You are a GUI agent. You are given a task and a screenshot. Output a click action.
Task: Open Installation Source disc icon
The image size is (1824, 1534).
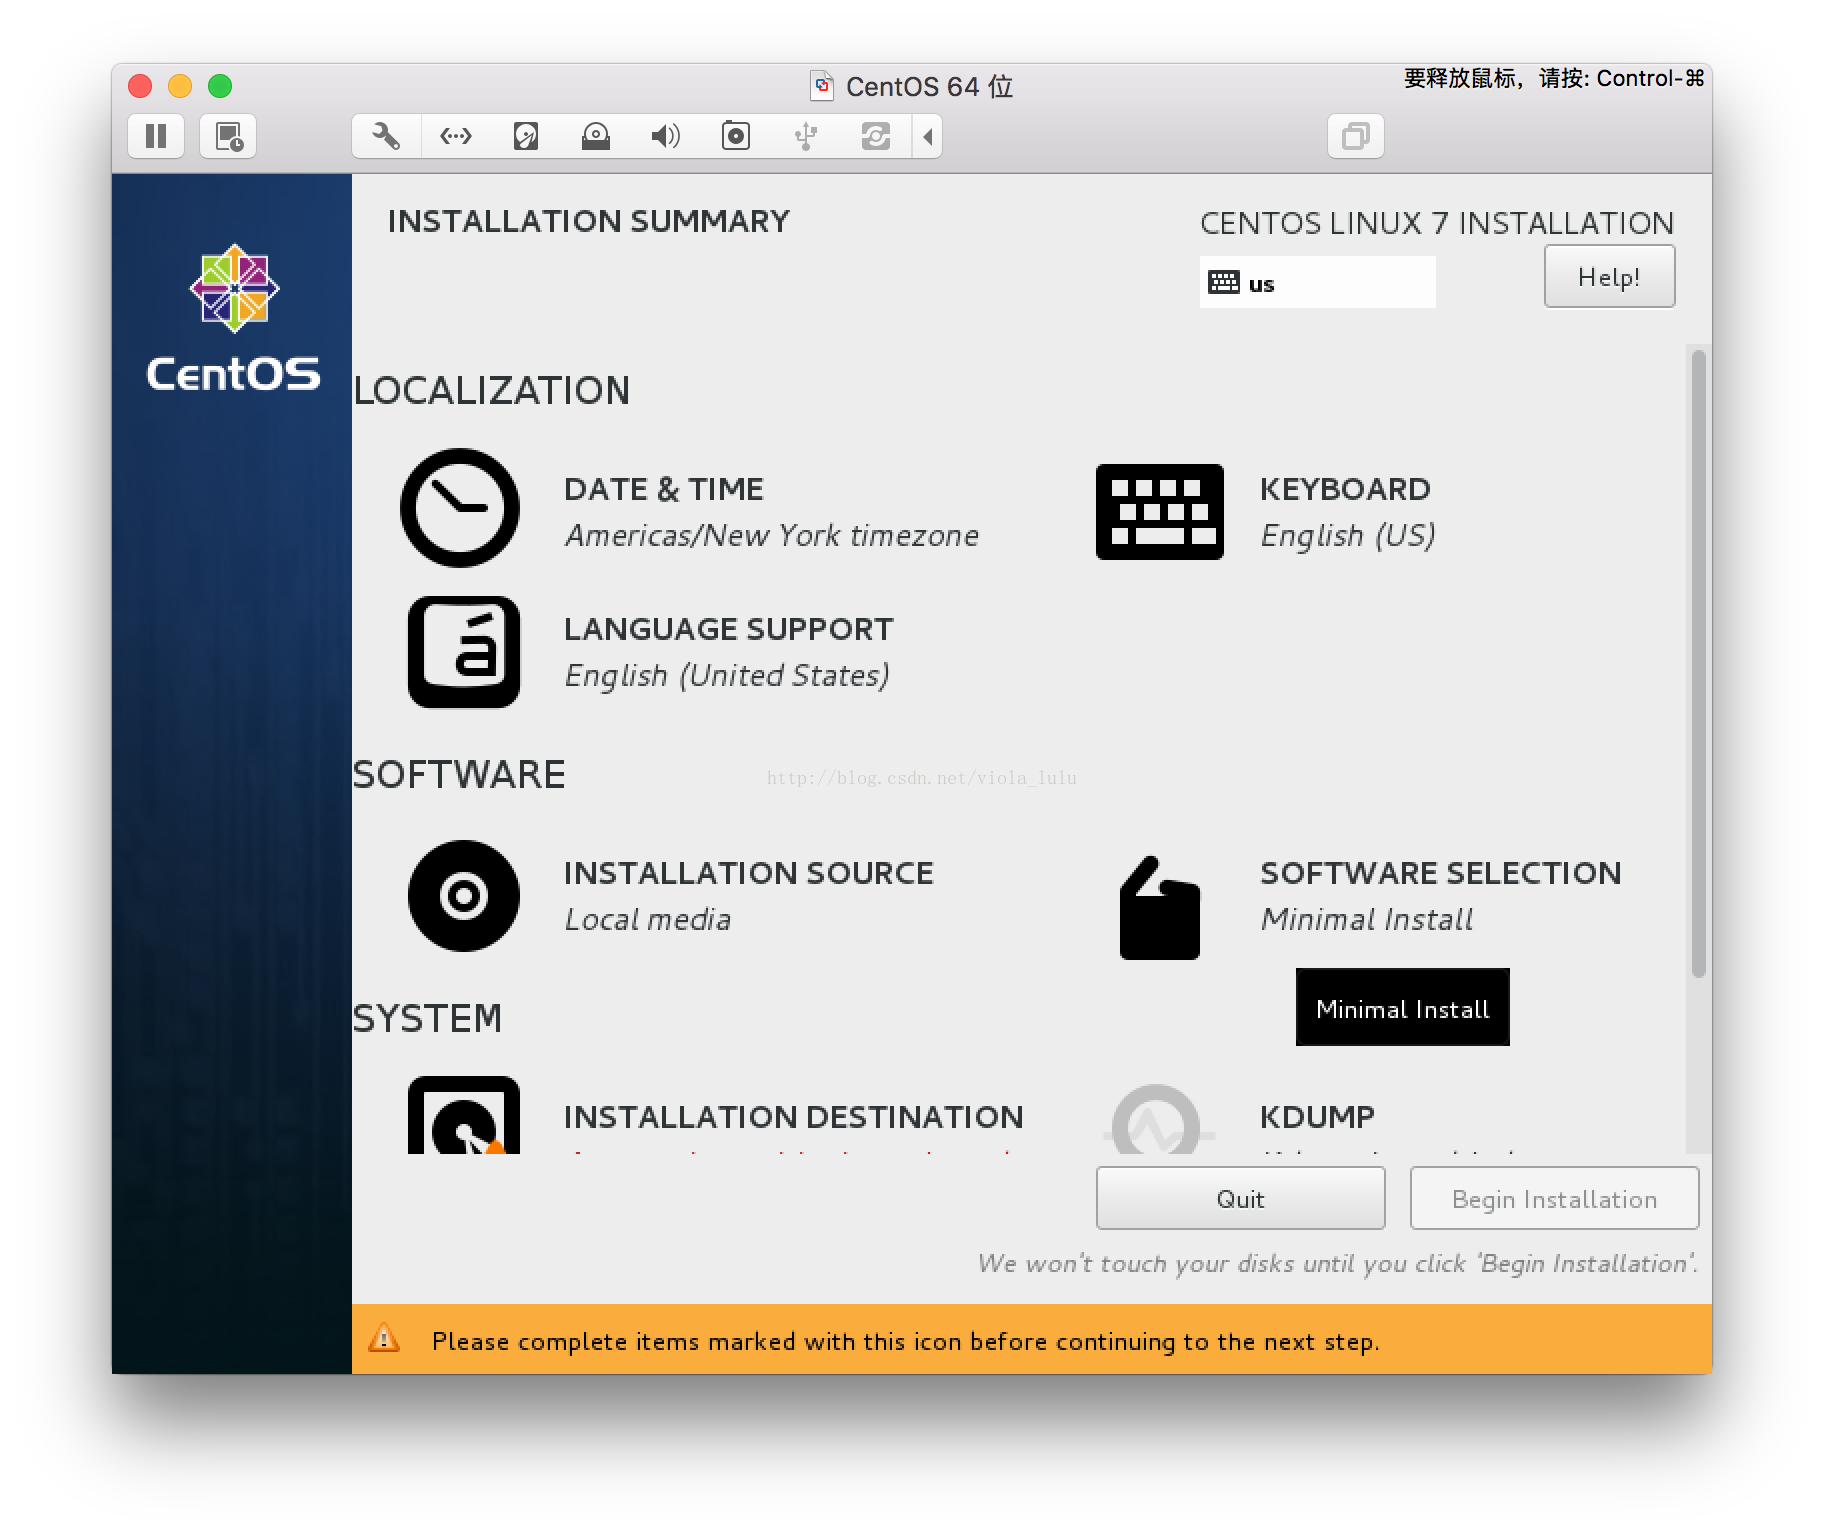464,896
